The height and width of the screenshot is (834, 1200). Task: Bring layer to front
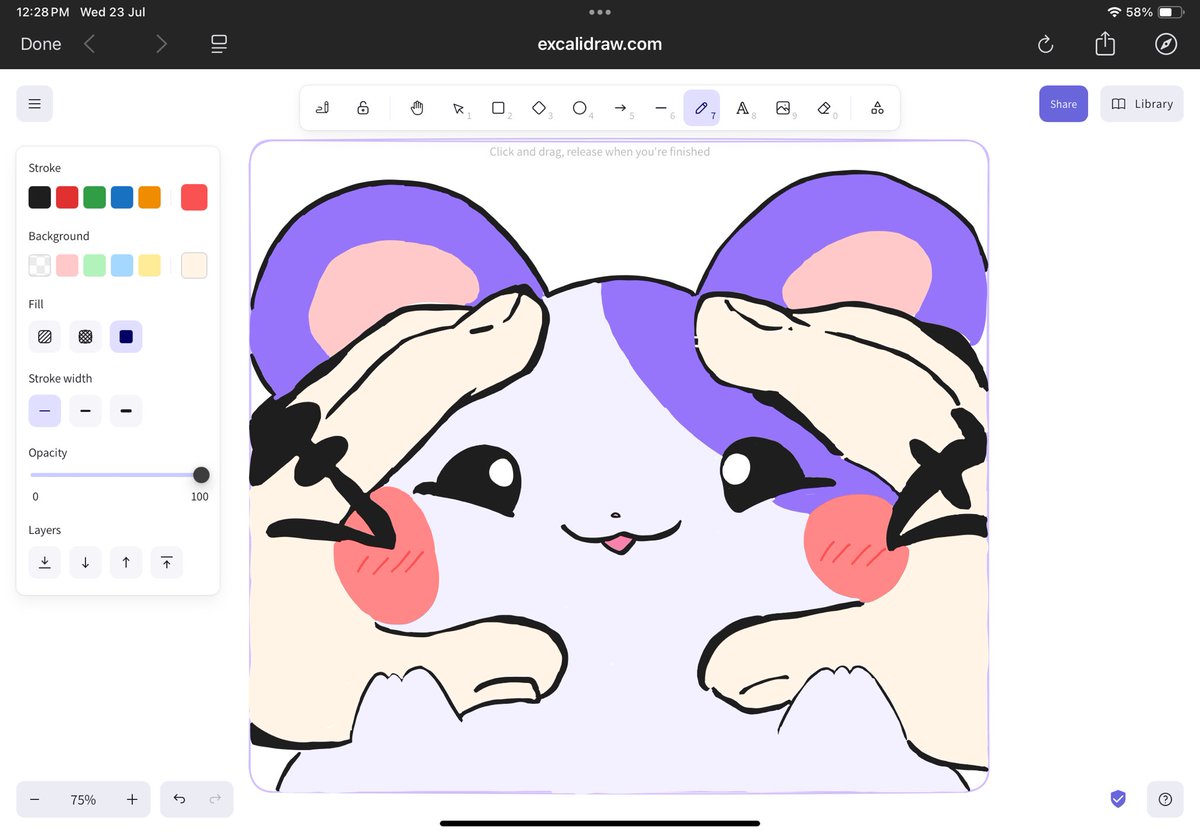point(166,563)
